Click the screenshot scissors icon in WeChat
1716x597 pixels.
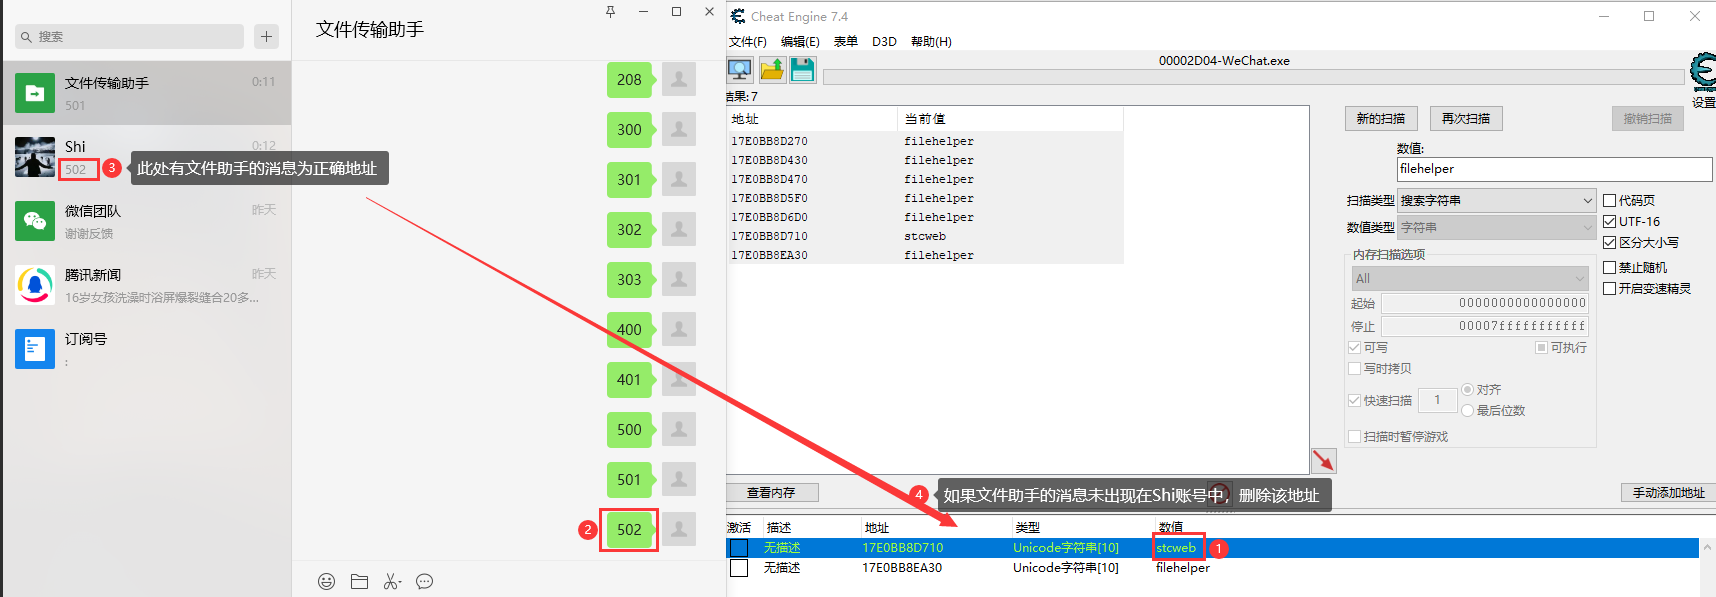[x=392, y=581]
